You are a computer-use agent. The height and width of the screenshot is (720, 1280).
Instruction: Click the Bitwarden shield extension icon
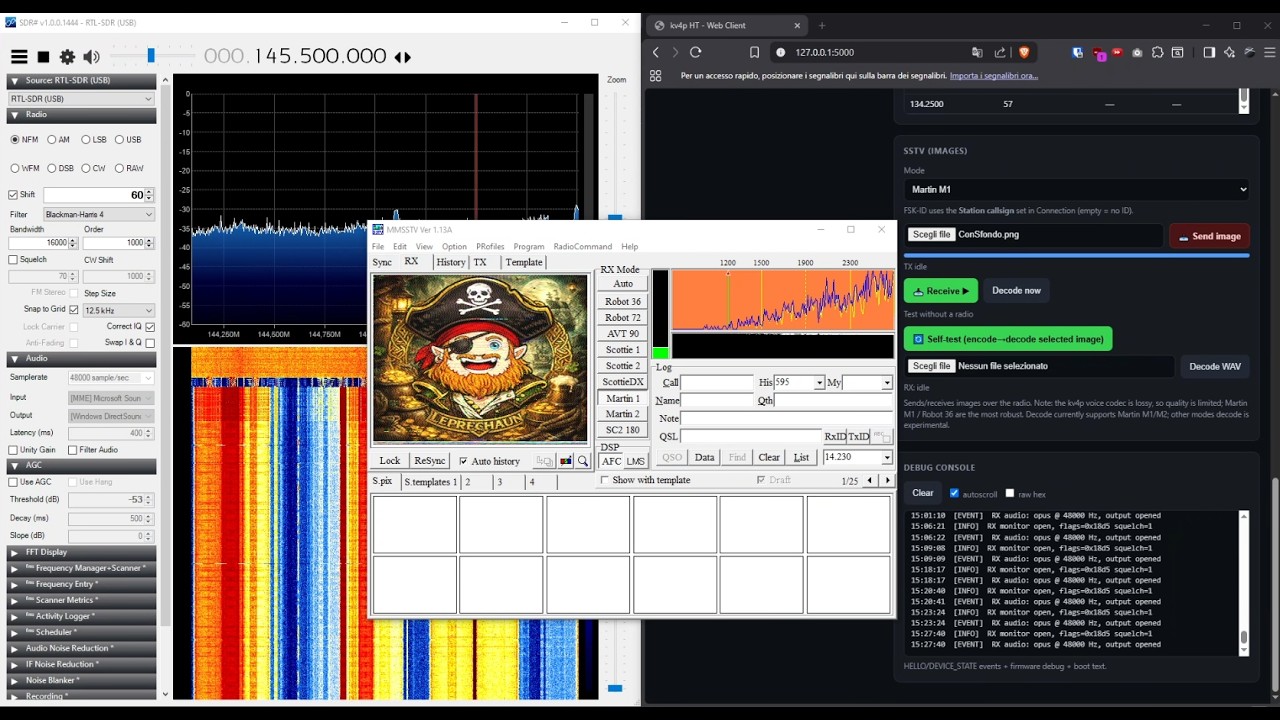[x=1077, y=52]
